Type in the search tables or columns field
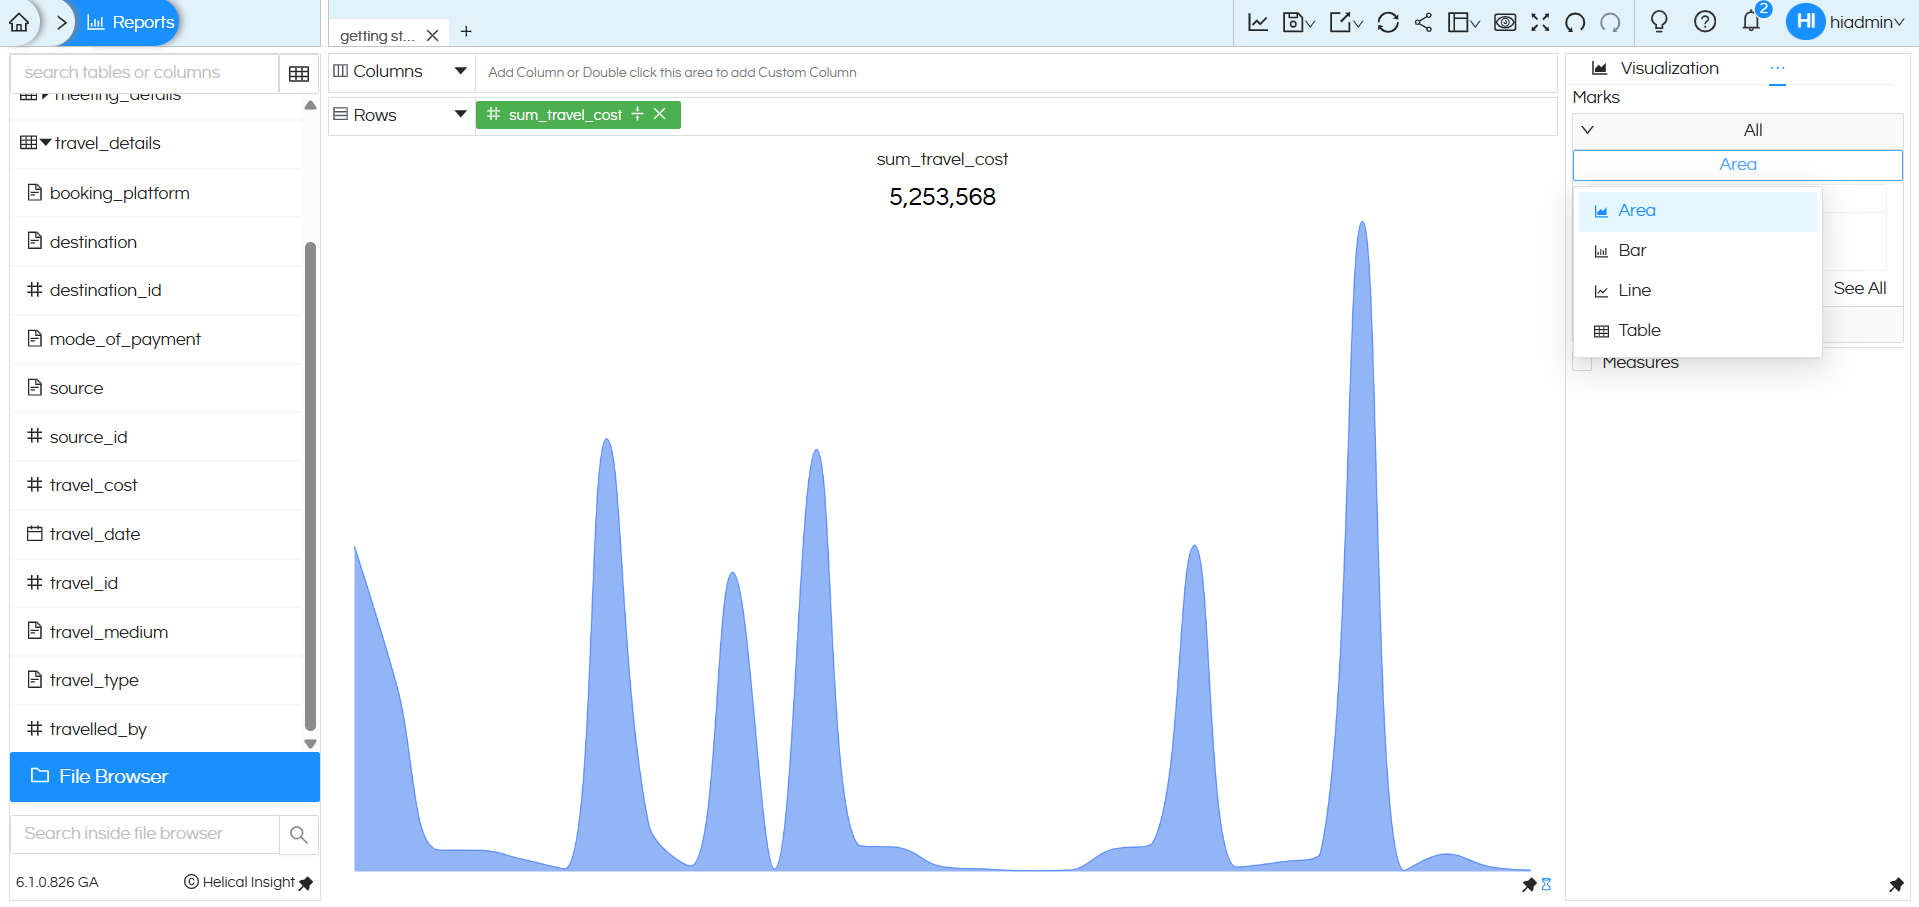This screenshot has width=1919, height=907. pyautogui.click(x=140, y=72)
